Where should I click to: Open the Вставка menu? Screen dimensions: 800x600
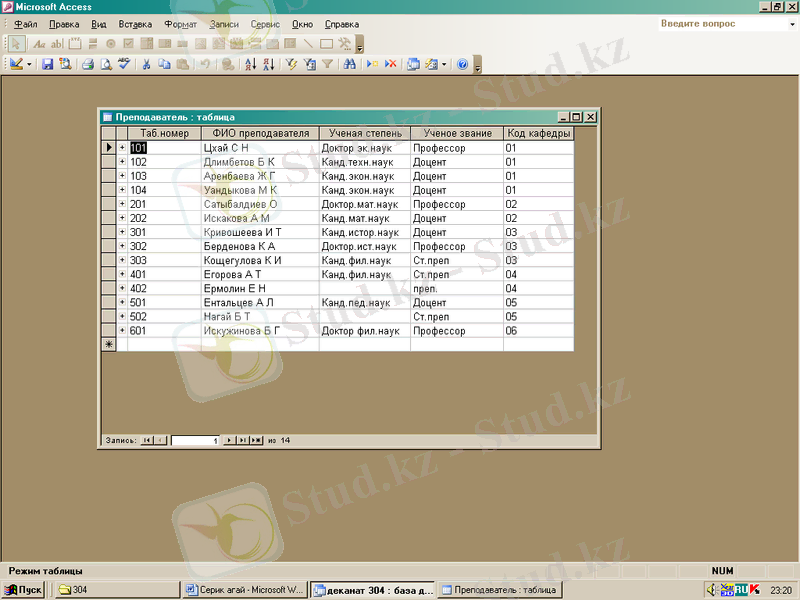click(x=135, y=24)
